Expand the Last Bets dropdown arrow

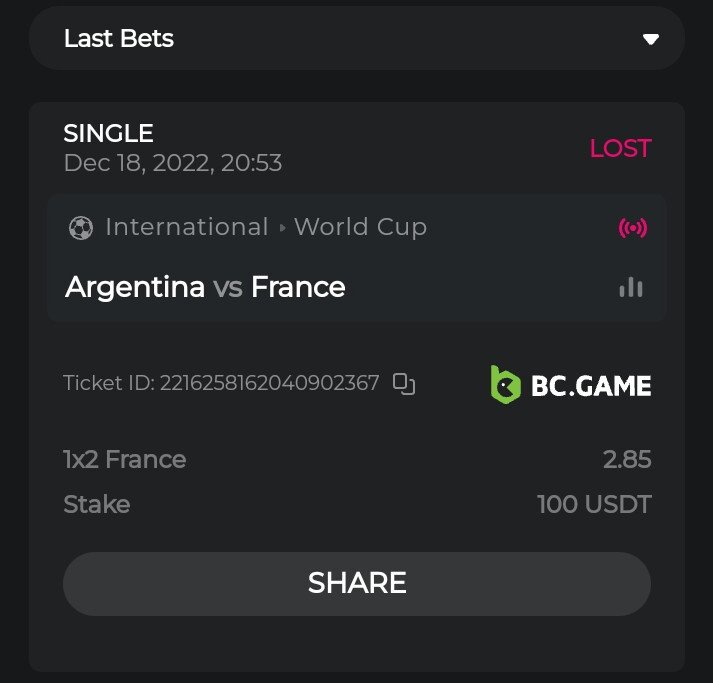[x=651, y=40]
